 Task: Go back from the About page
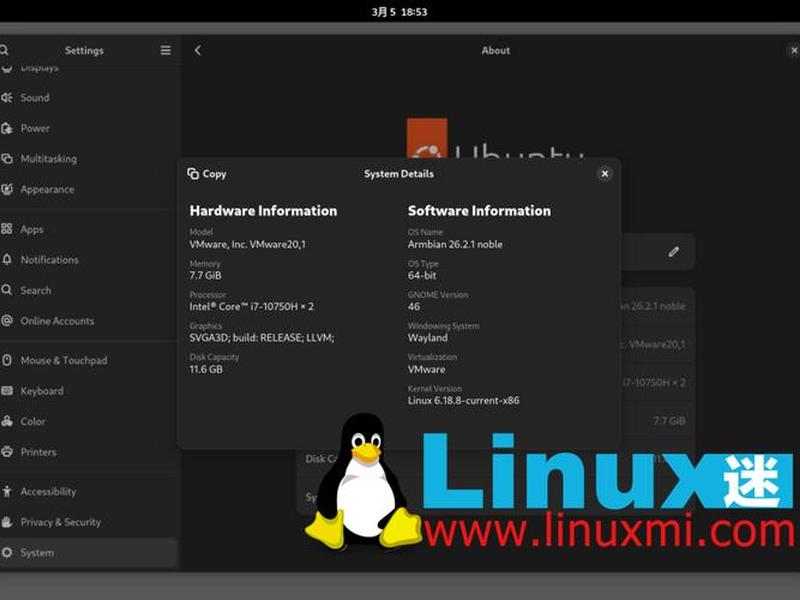198,50
